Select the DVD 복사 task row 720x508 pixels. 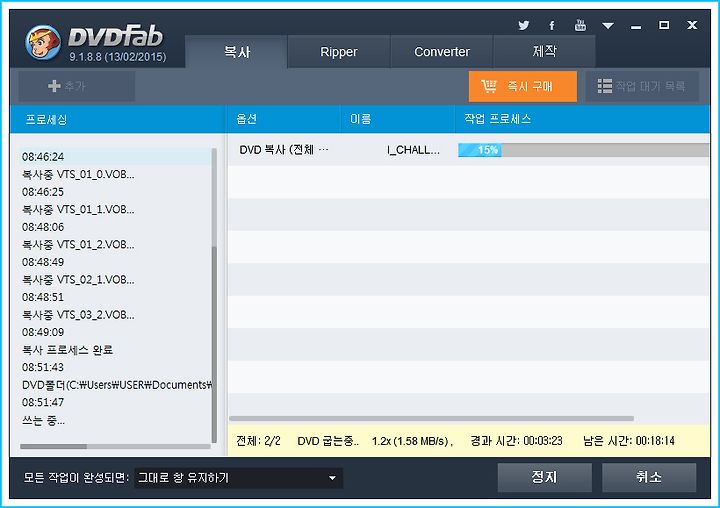click(x=468, y=150)
